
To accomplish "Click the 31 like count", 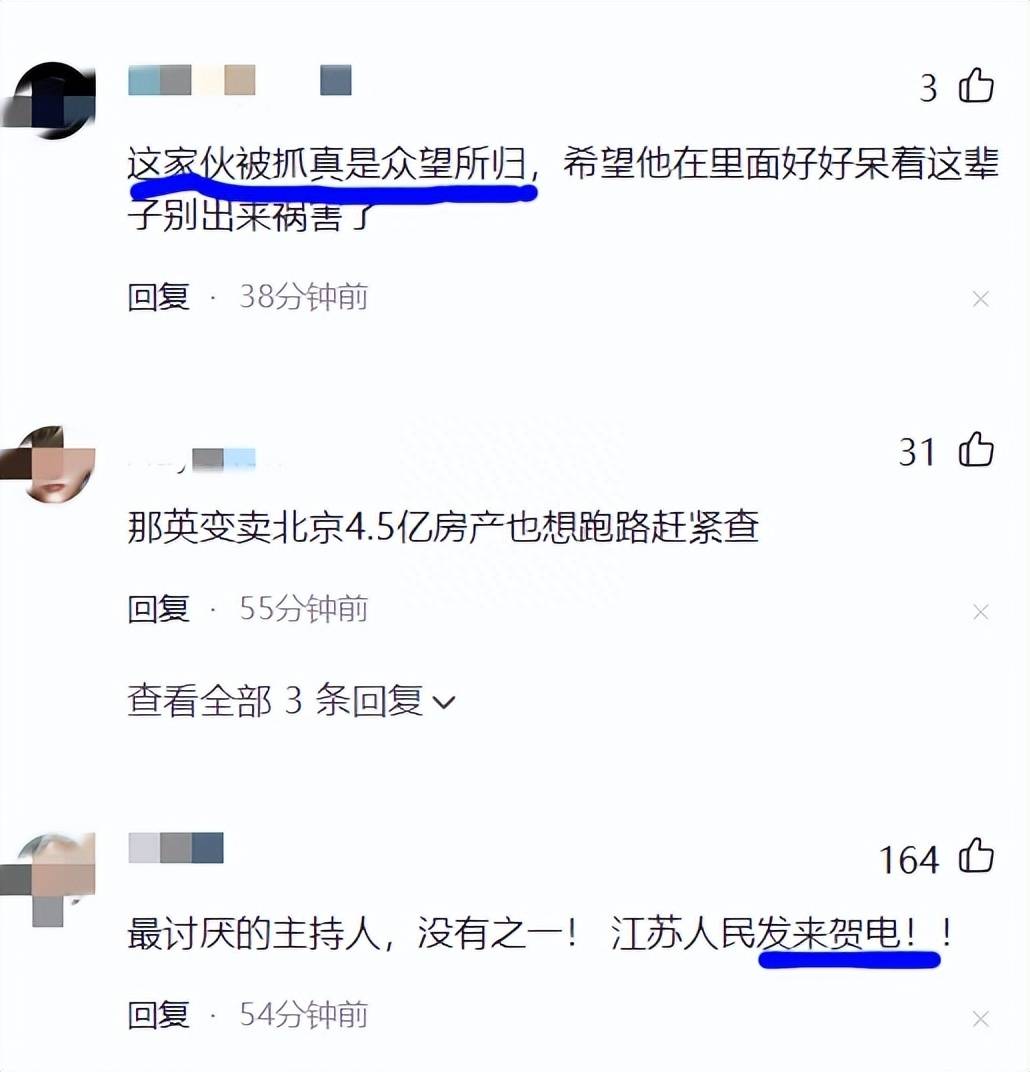I will click(917, 453).
